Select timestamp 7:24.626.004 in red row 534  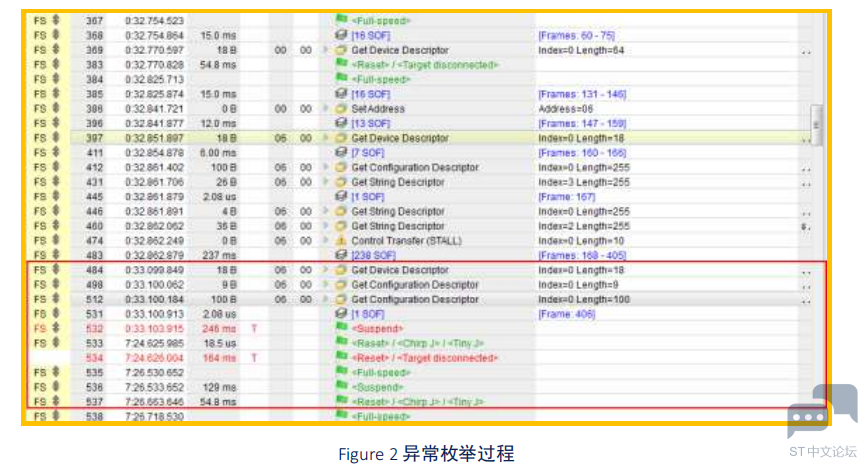point(154,358)
